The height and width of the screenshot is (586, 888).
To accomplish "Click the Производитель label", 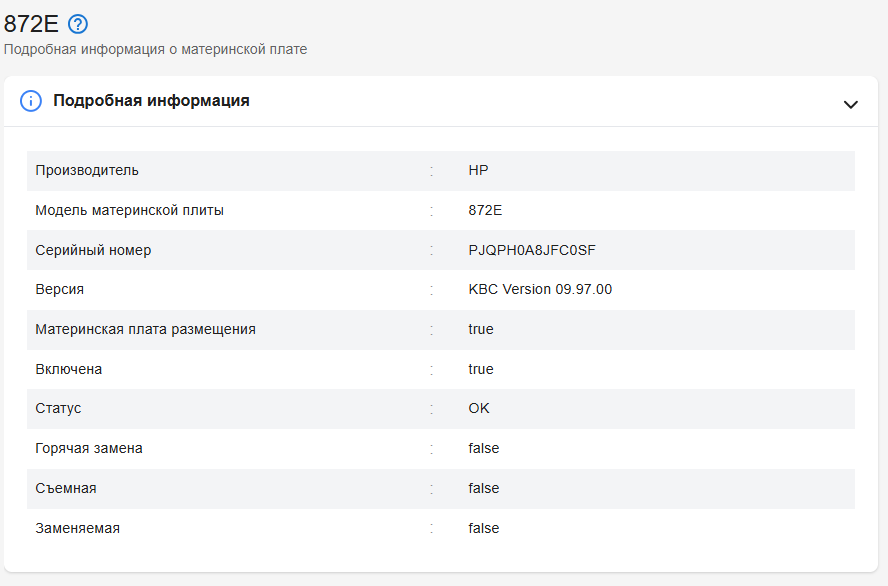I will [87, 170].
